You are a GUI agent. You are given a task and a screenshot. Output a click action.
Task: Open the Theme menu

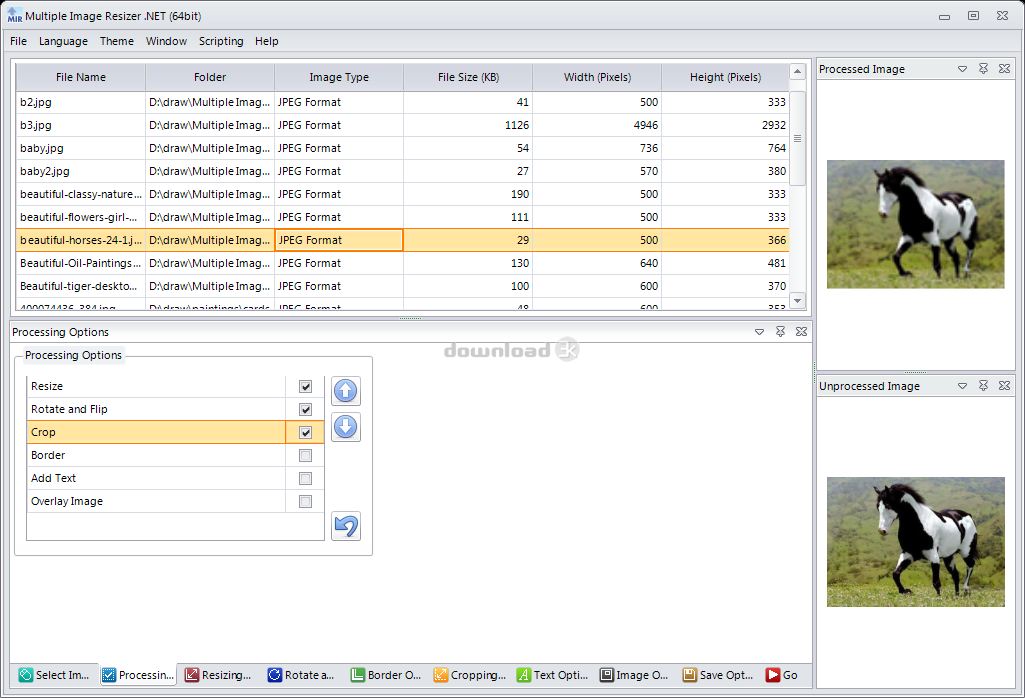pyautogui.click(x=117, y=41)
